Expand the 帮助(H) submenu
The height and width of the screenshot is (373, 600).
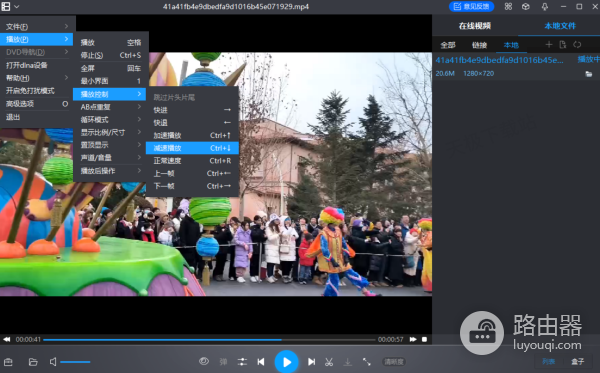[37, 78]
